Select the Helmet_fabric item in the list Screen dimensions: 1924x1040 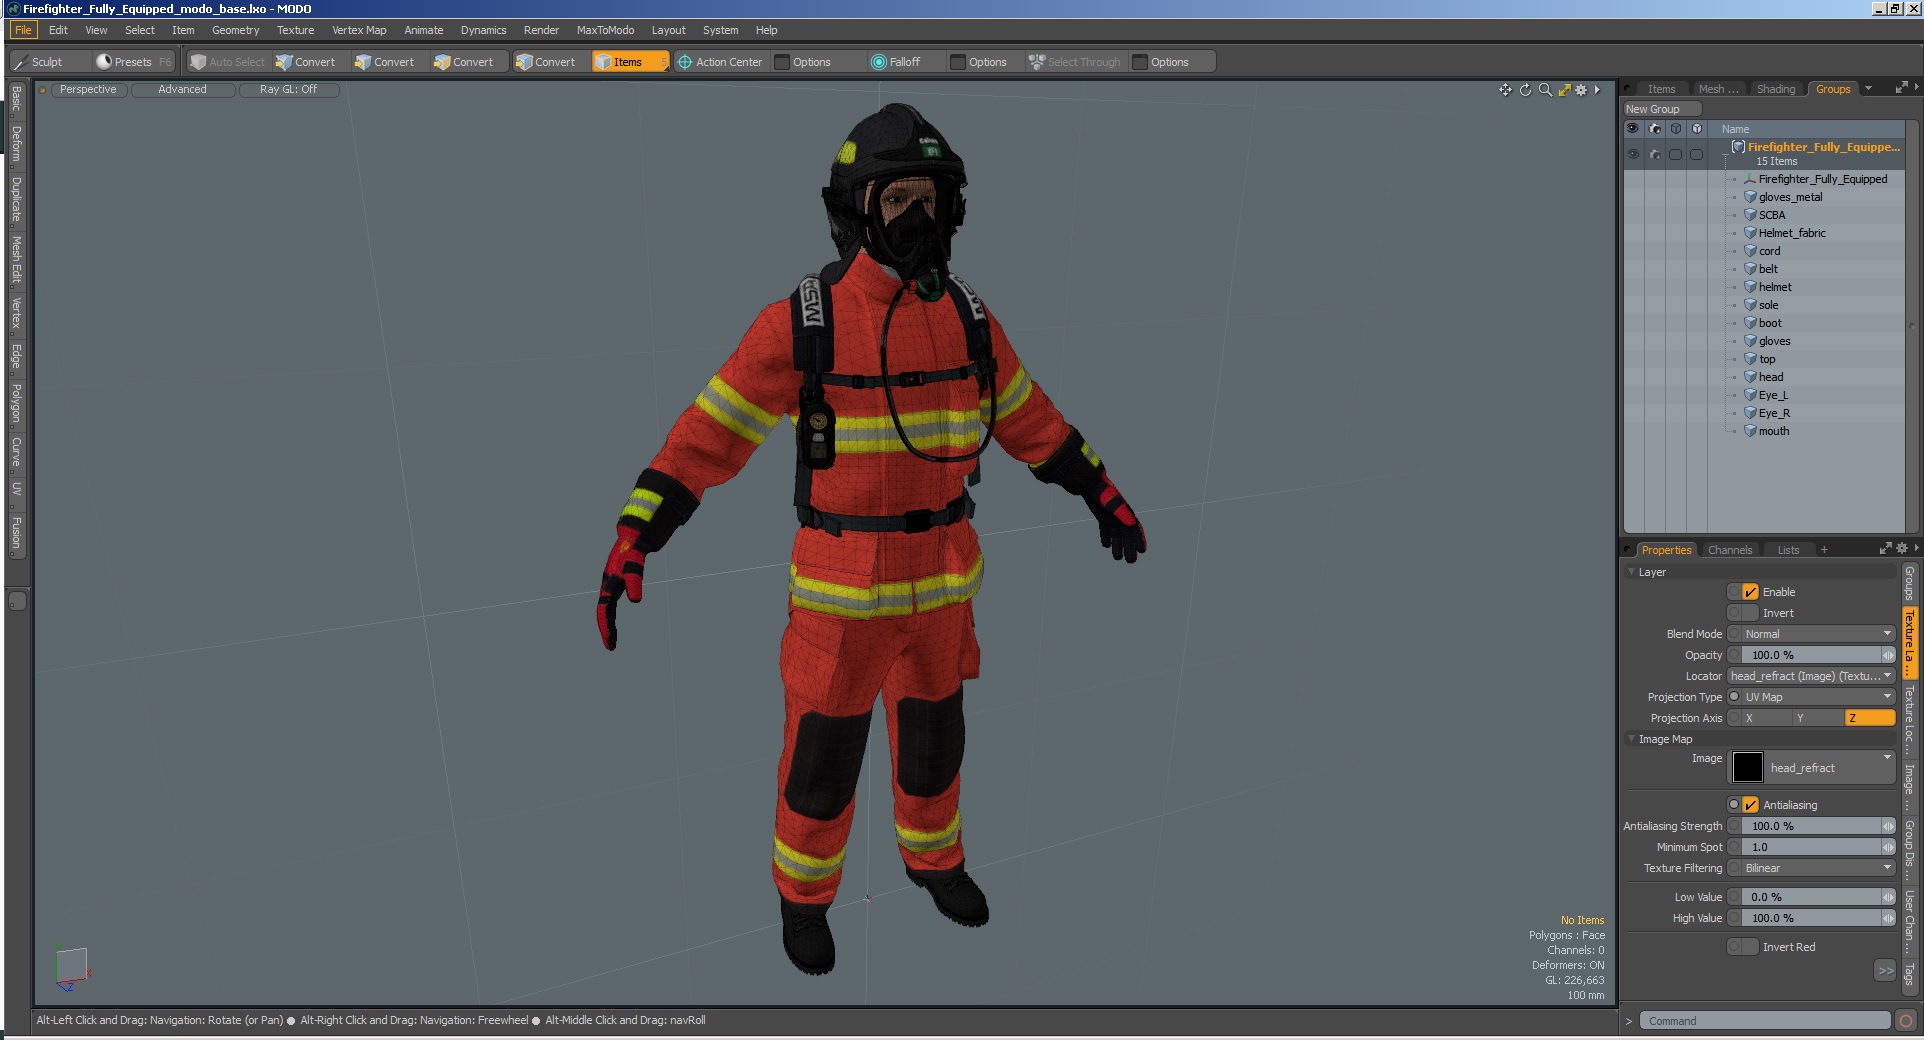click(x=1791, y=233)
